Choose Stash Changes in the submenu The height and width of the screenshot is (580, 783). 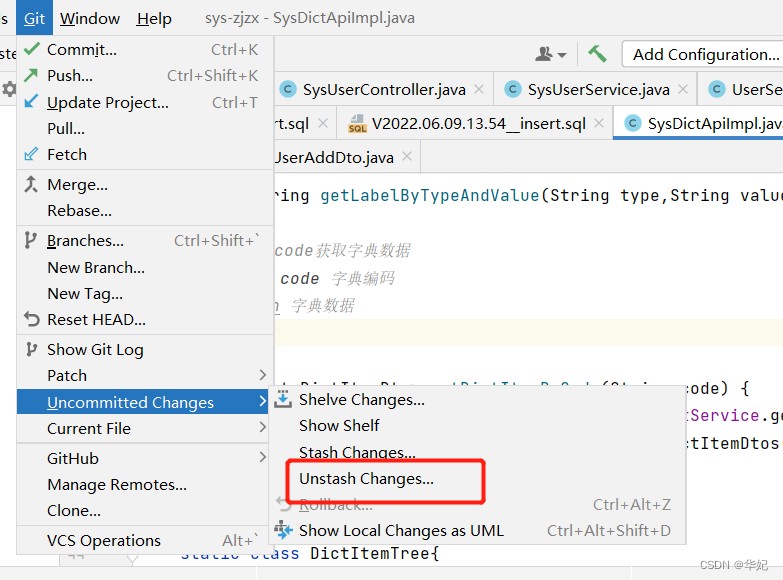pyautogui.click(x=357, y=453)
